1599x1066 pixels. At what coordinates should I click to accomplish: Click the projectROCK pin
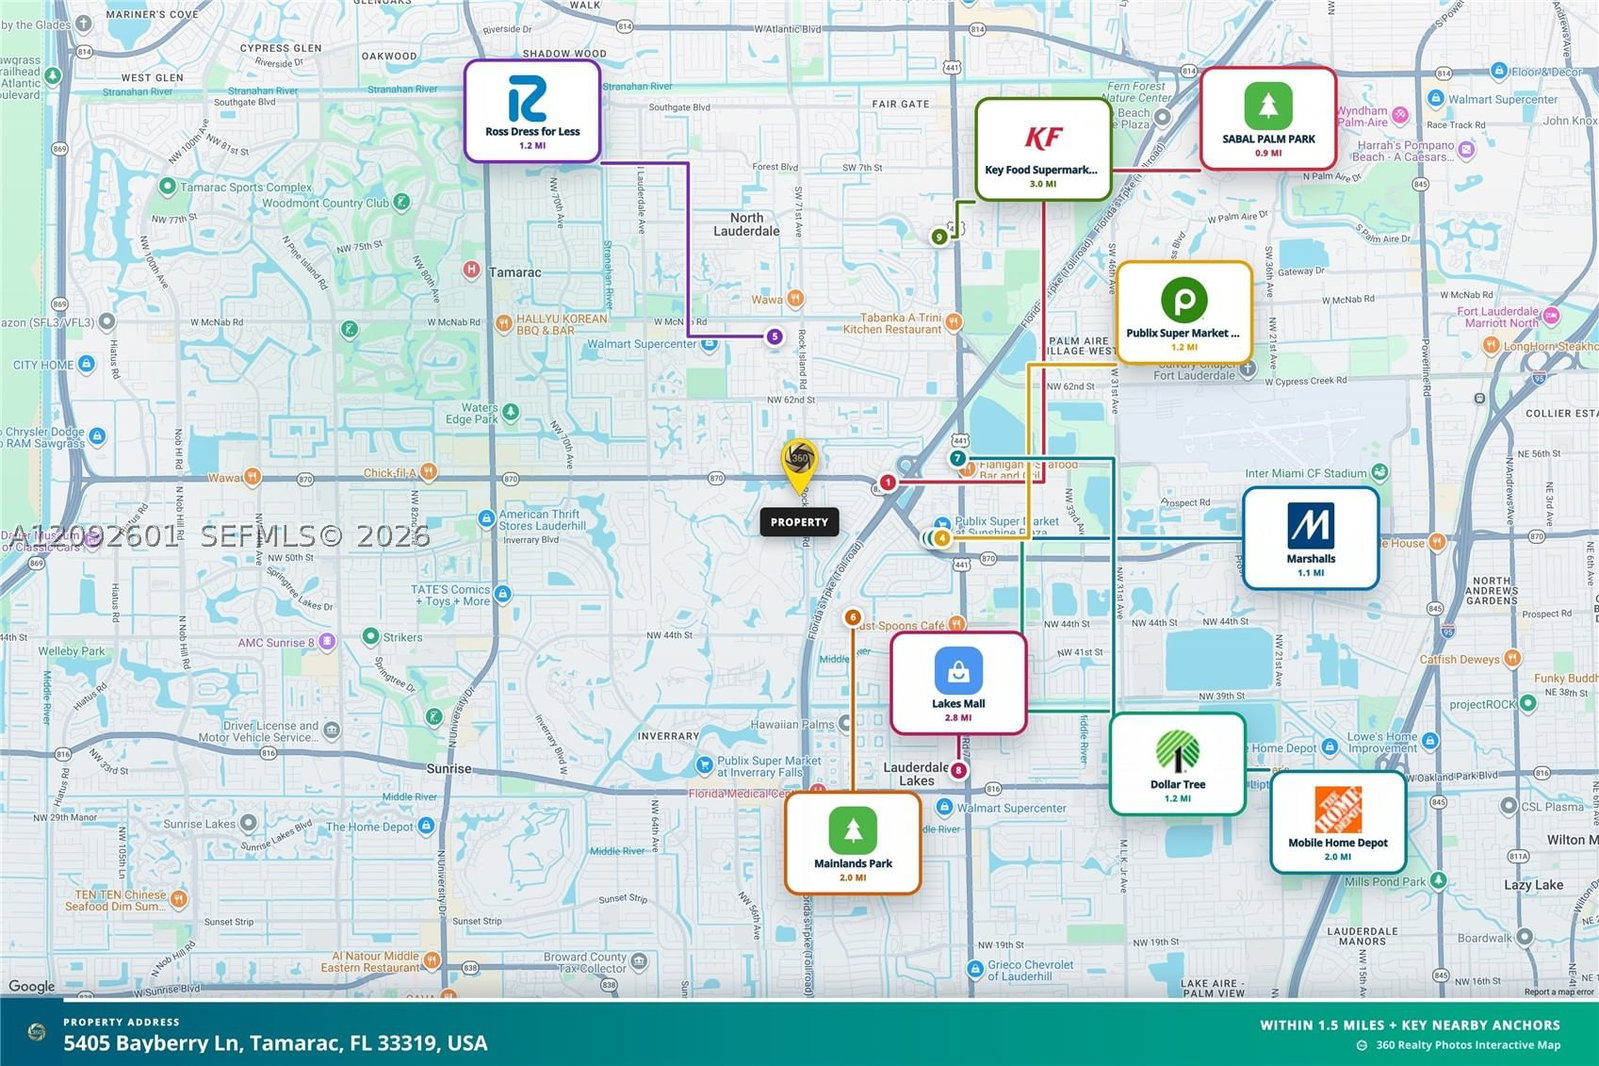(1527, 703)
